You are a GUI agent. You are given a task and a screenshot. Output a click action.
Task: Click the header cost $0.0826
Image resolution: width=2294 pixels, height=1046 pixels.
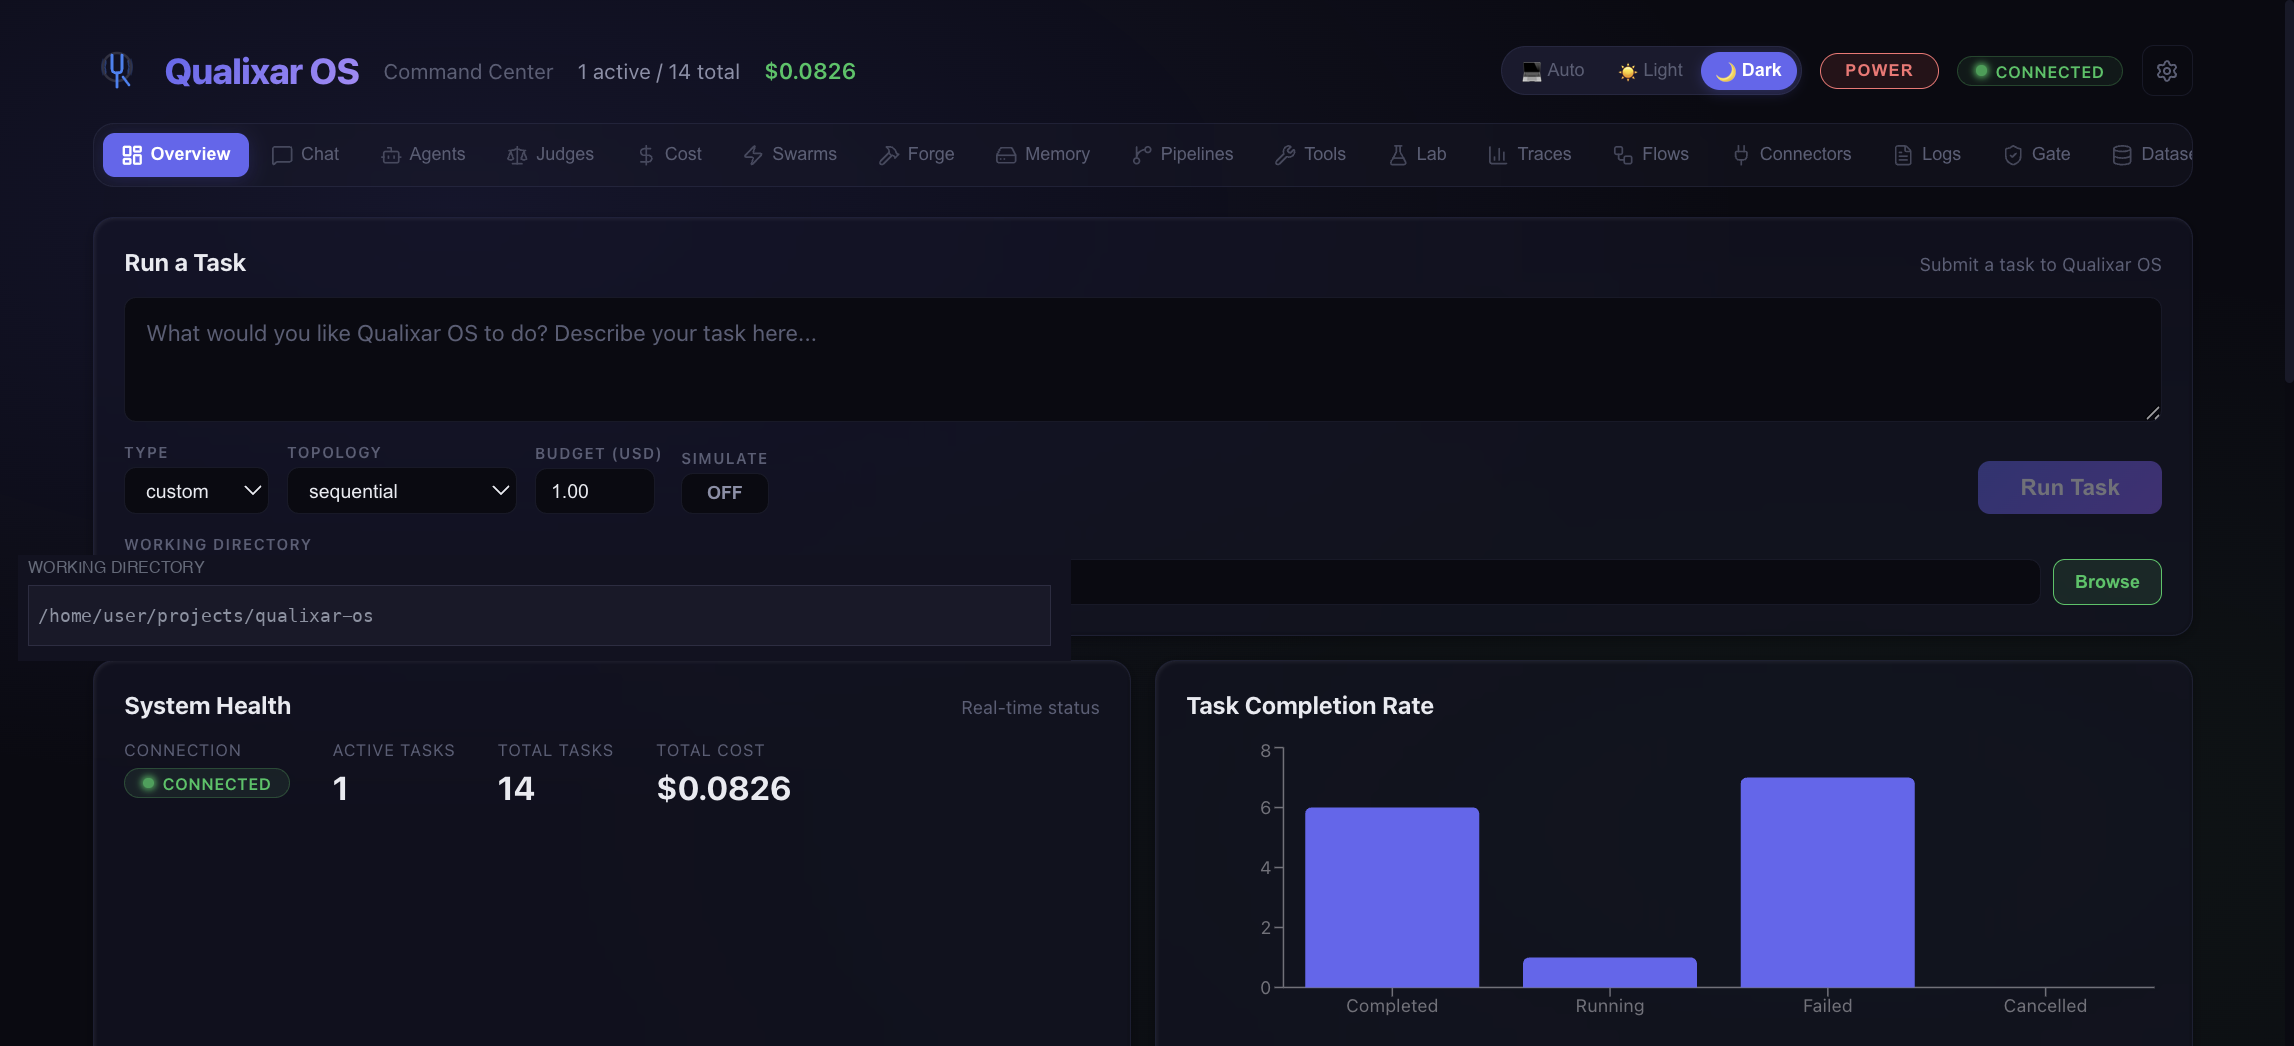[x=810, y=71]
